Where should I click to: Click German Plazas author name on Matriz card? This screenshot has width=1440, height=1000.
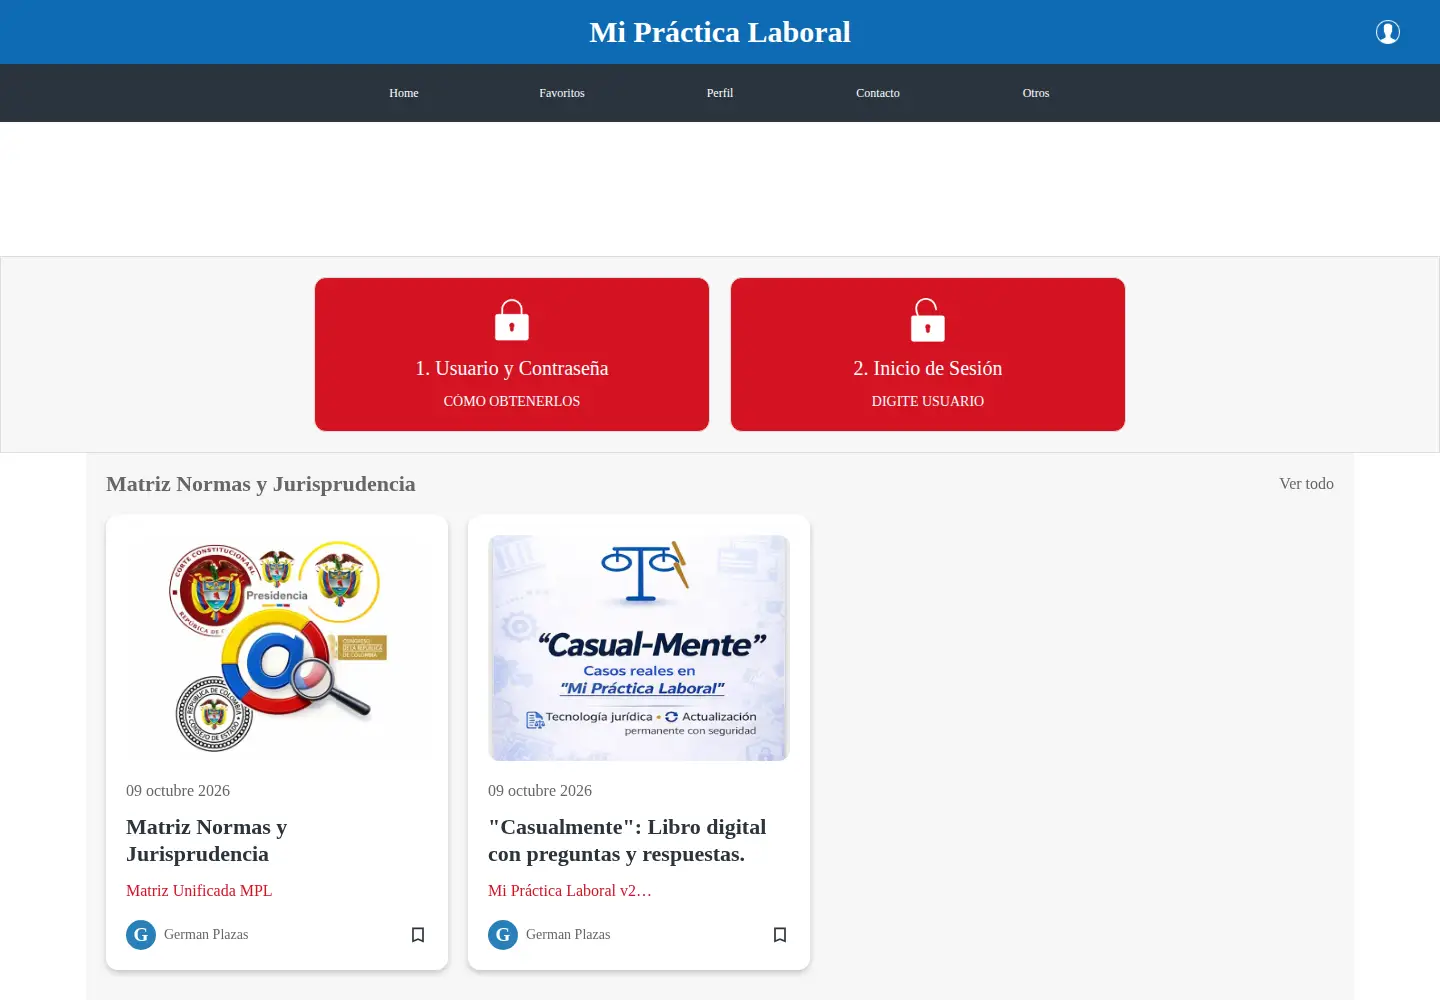point(206,935)
